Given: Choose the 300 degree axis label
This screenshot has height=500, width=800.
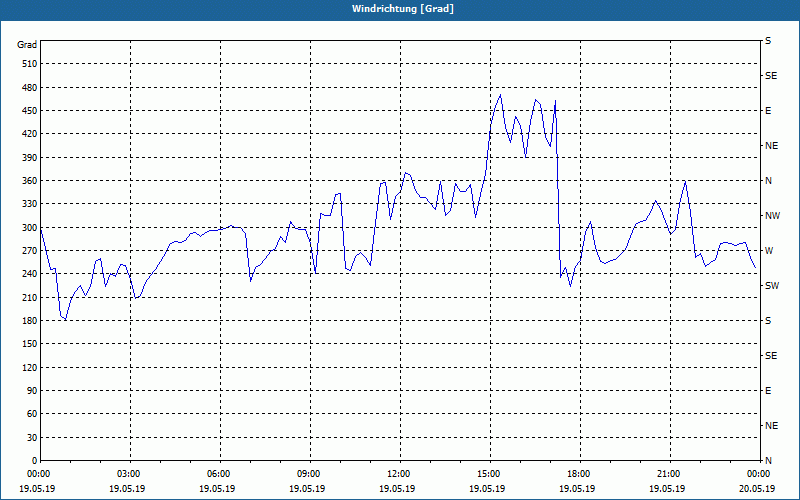Looking at the screenshot, I should point(30,228).
